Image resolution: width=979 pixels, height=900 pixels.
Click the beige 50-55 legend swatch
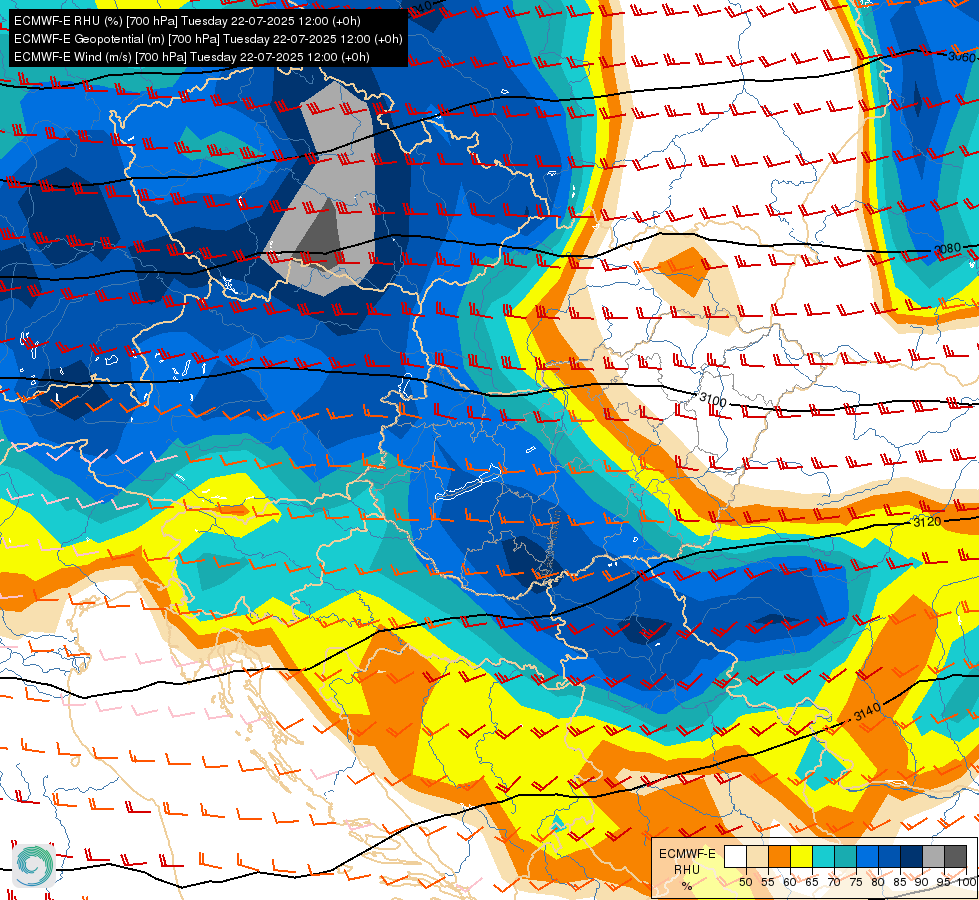coord(757,856)
